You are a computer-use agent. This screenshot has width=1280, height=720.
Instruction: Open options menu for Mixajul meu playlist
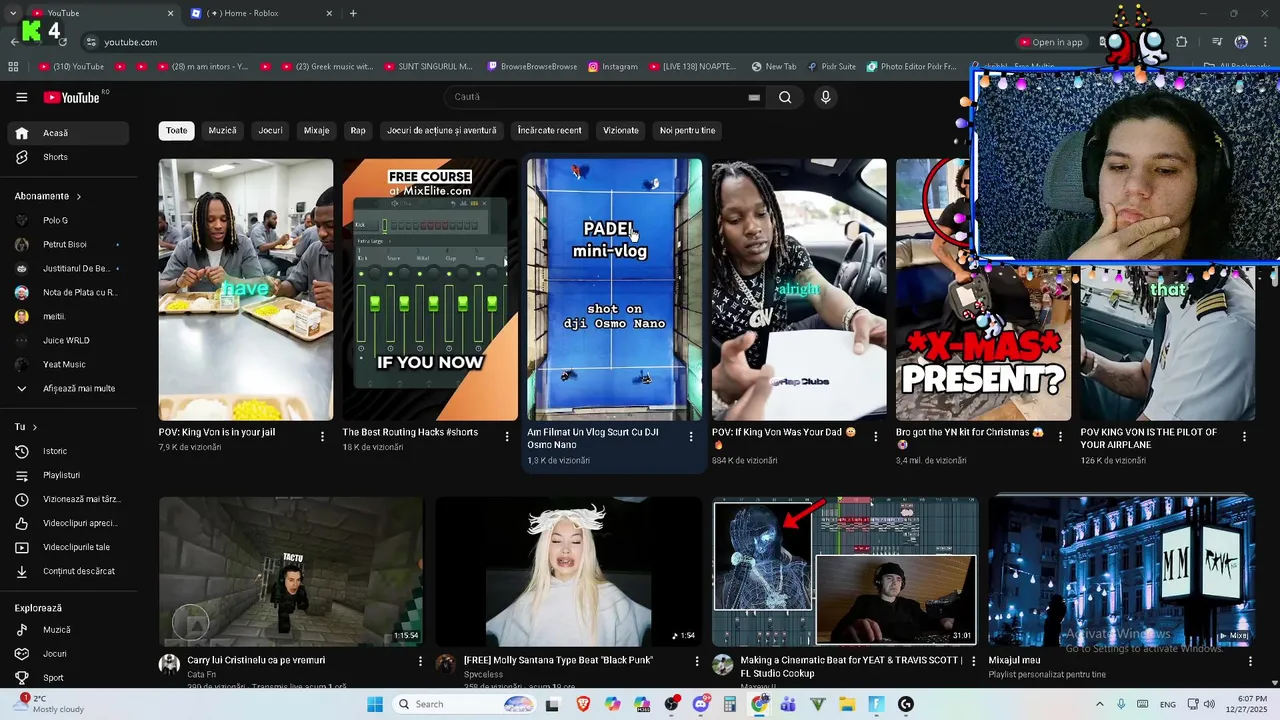tap(1250, 661)
